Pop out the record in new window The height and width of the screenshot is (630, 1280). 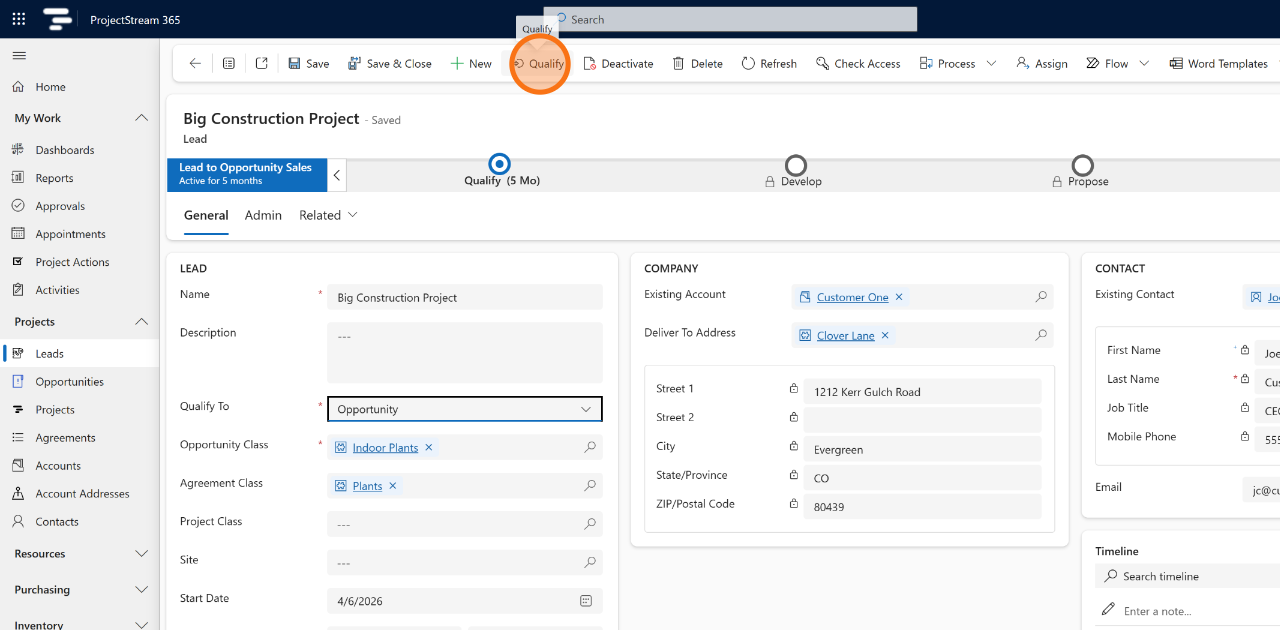point(262,63)
